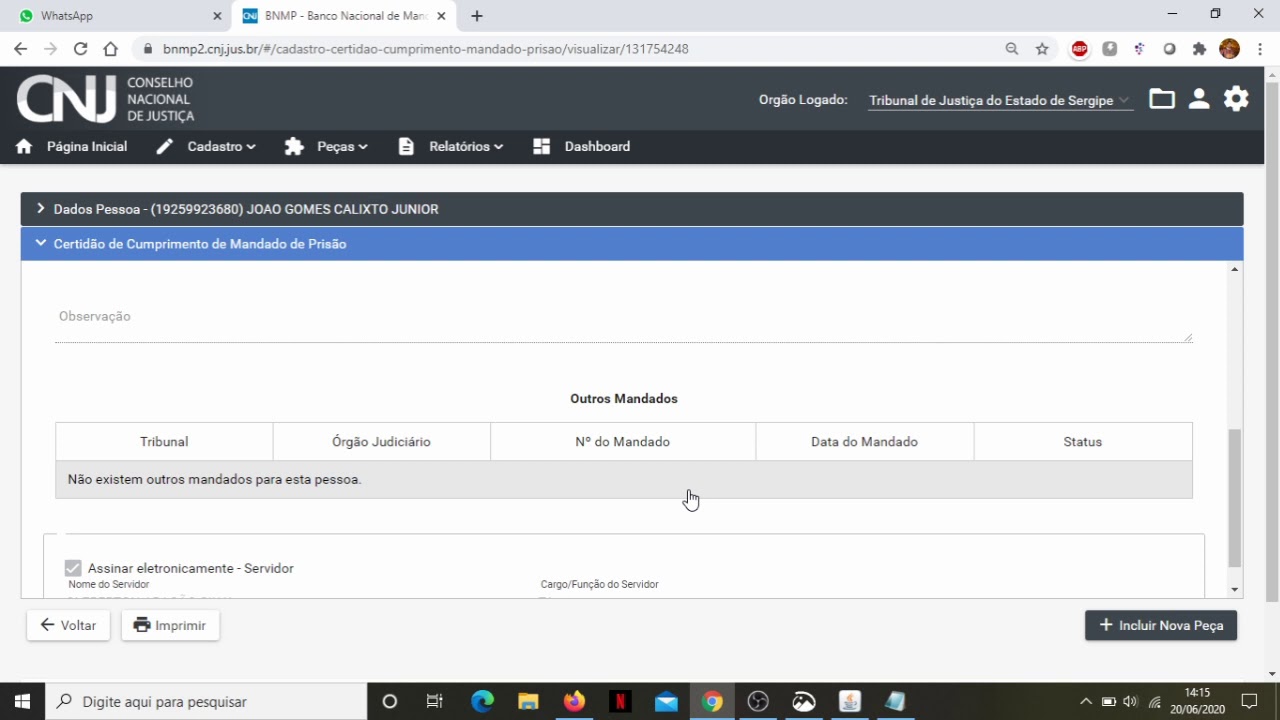The image size is (1280, 720).
Task: Click the CNJ logo
Action: [106, 99]
